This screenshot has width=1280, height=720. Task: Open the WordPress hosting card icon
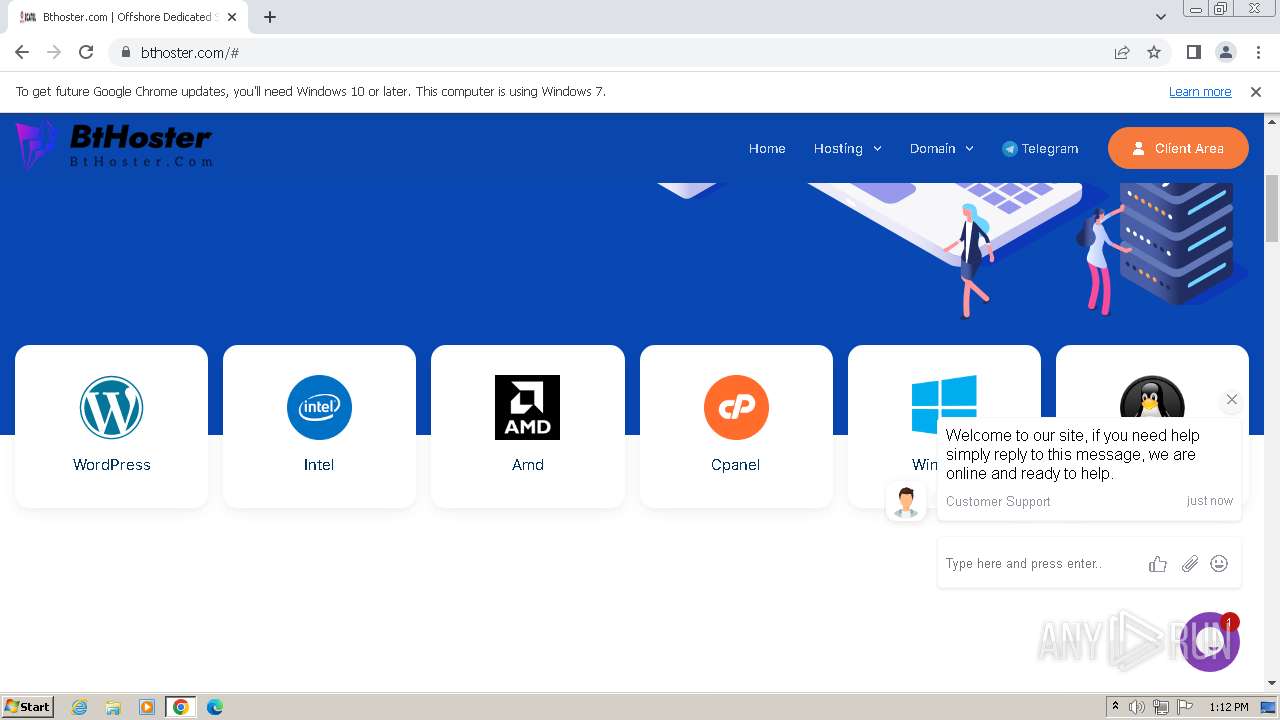pyautogui.click(x=112, y=407)
